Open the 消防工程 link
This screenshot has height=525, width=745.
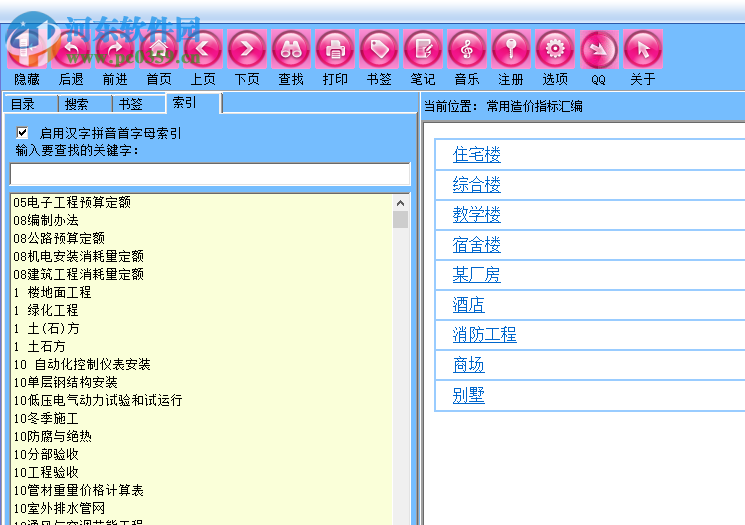click(485, 335)
